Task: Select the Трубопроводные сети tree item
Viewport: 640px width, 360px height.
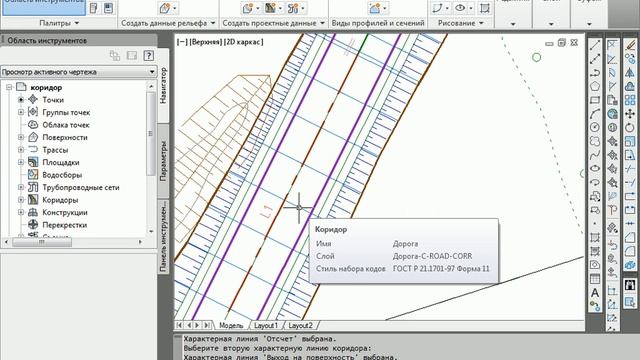Action: click(x=81, y=187)
